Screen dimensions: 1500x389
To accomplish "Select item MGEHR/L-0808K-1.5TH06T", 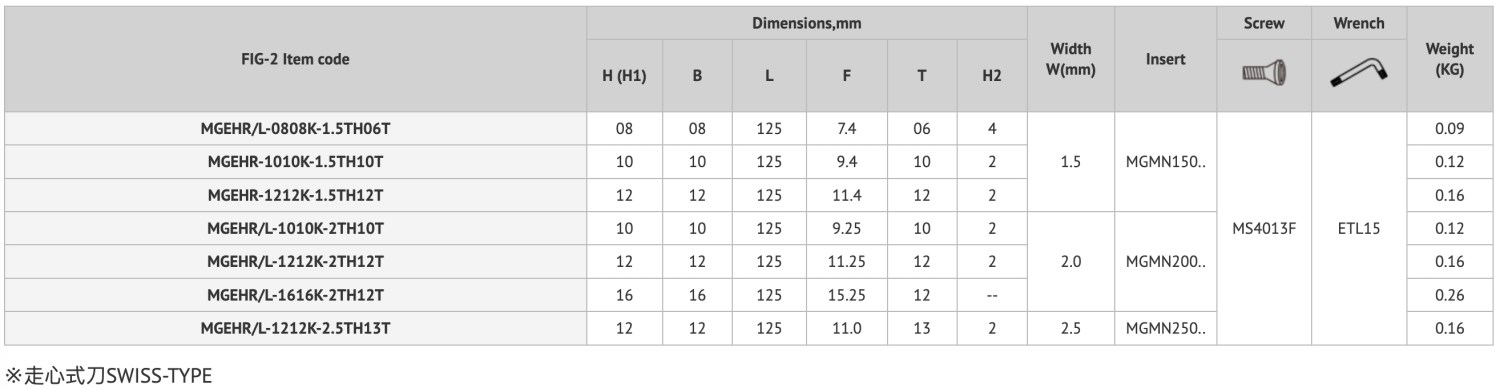I will point(294,128).
